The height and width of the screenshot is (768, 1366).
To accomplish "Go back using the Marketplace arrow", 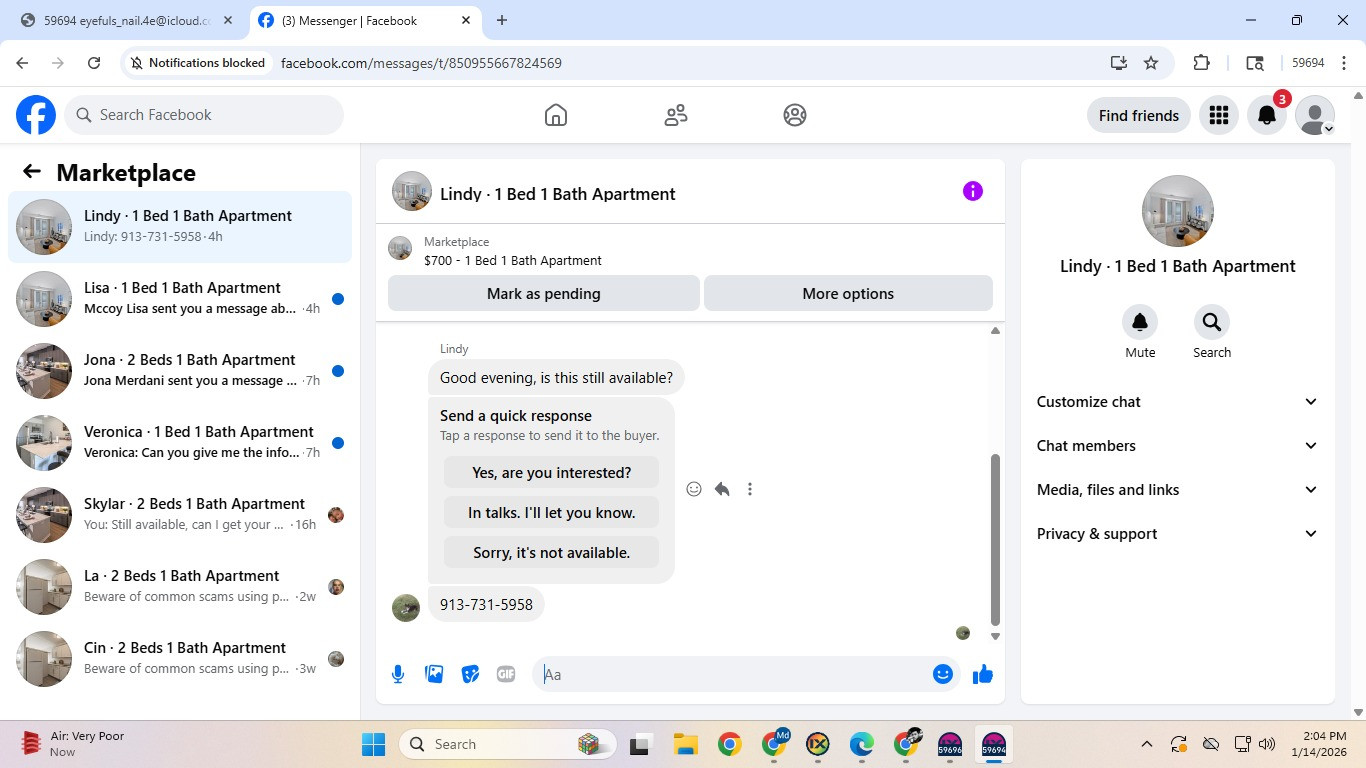I will pos(32,172).
